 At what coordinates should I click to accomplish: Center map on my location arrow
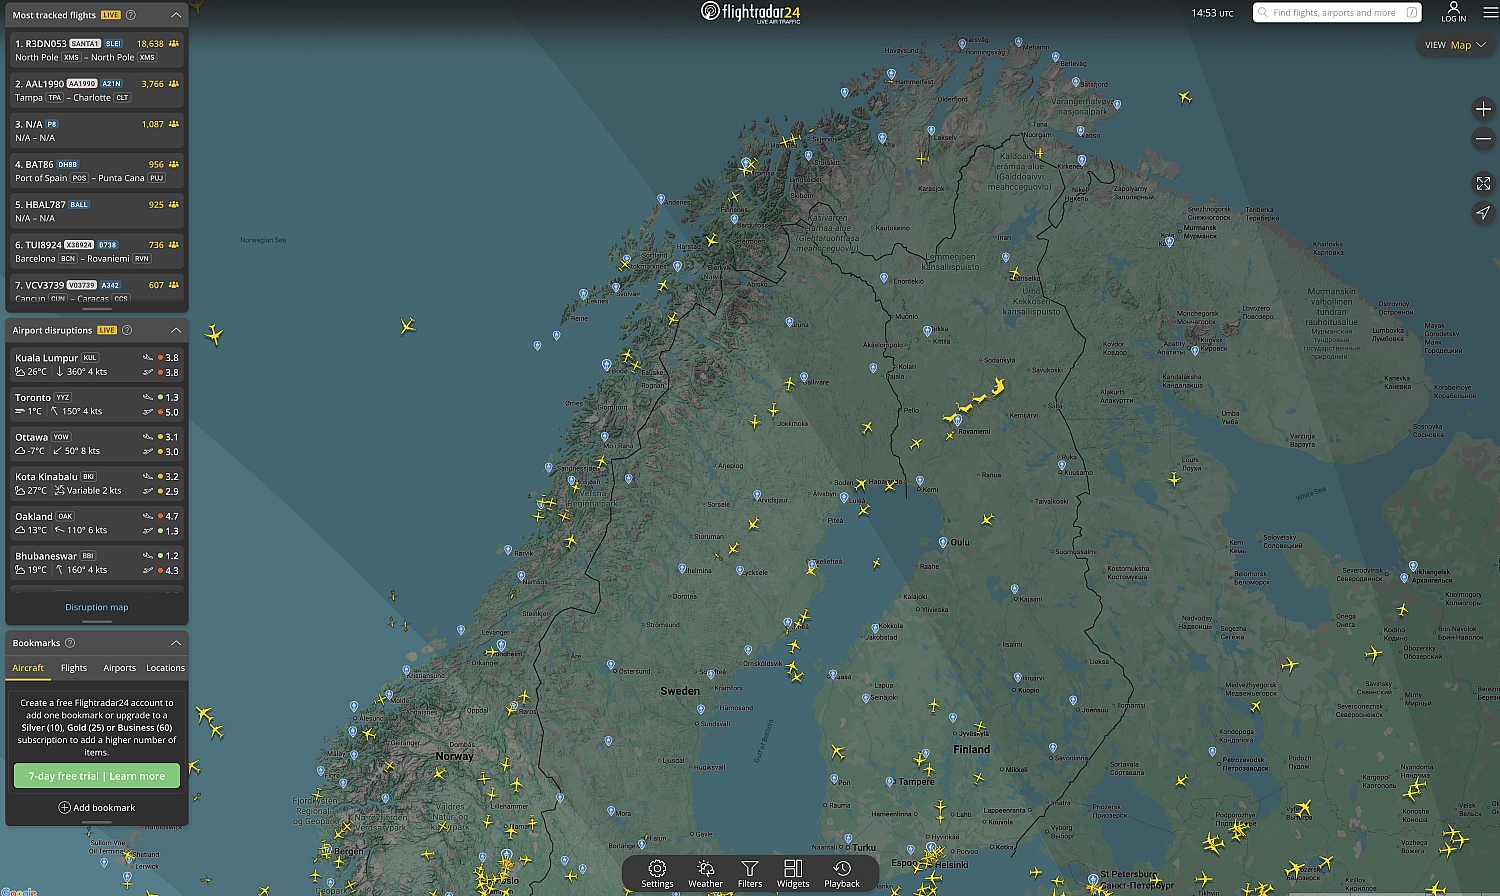(1483, 212)
